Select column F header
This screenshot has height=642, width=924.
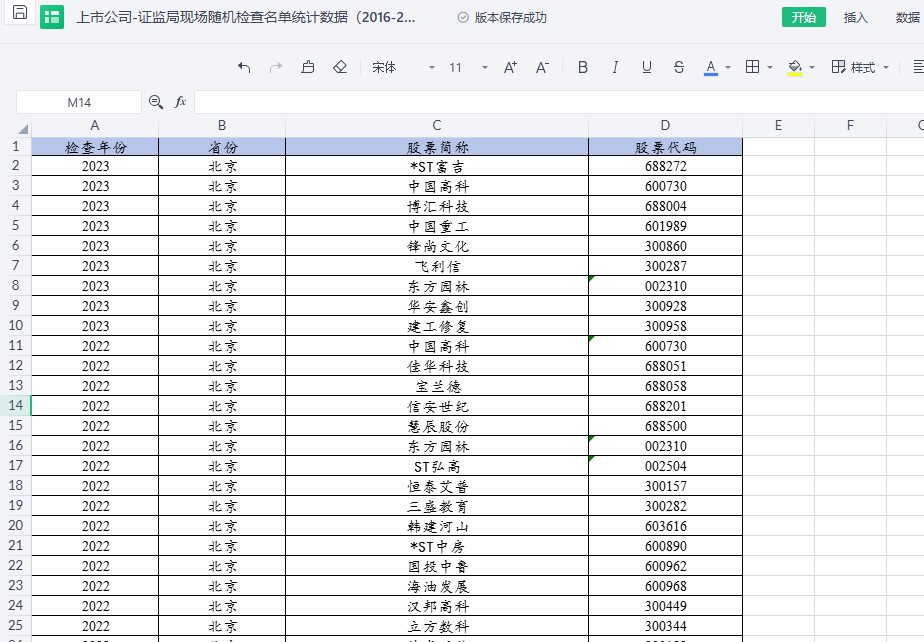pos(850,125)
